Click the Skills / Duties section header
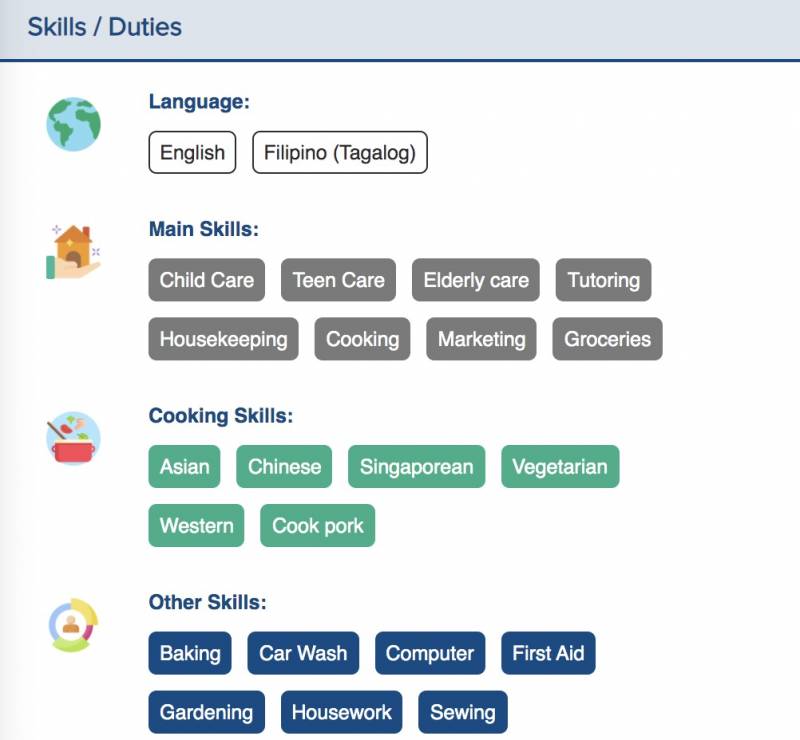 [x=105, y=27]
